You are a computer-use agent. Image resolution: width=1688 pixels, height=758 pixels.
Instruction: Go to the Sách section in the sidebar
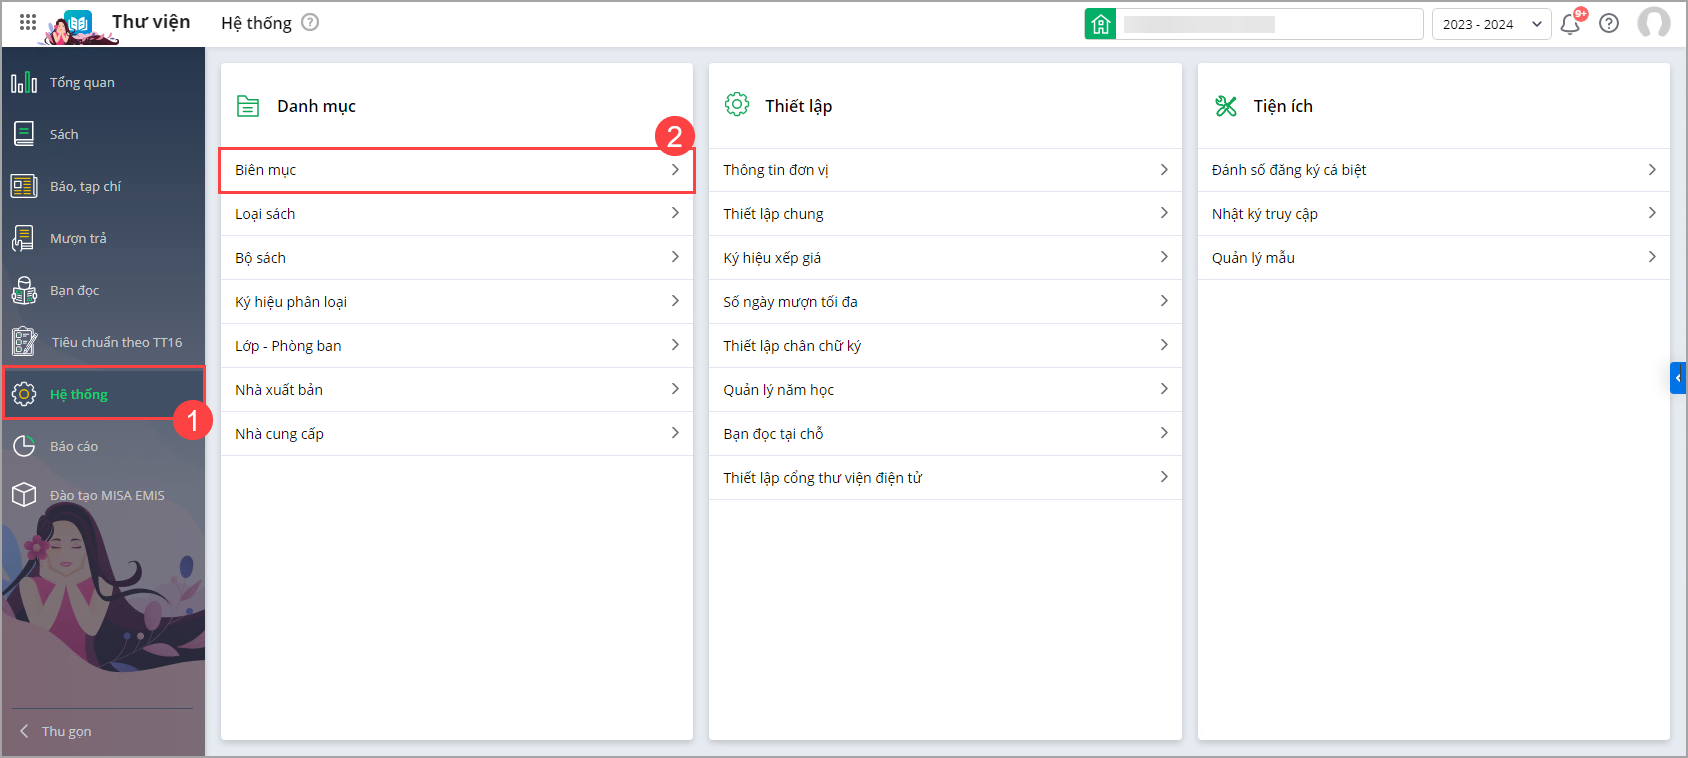coord(64,135)
